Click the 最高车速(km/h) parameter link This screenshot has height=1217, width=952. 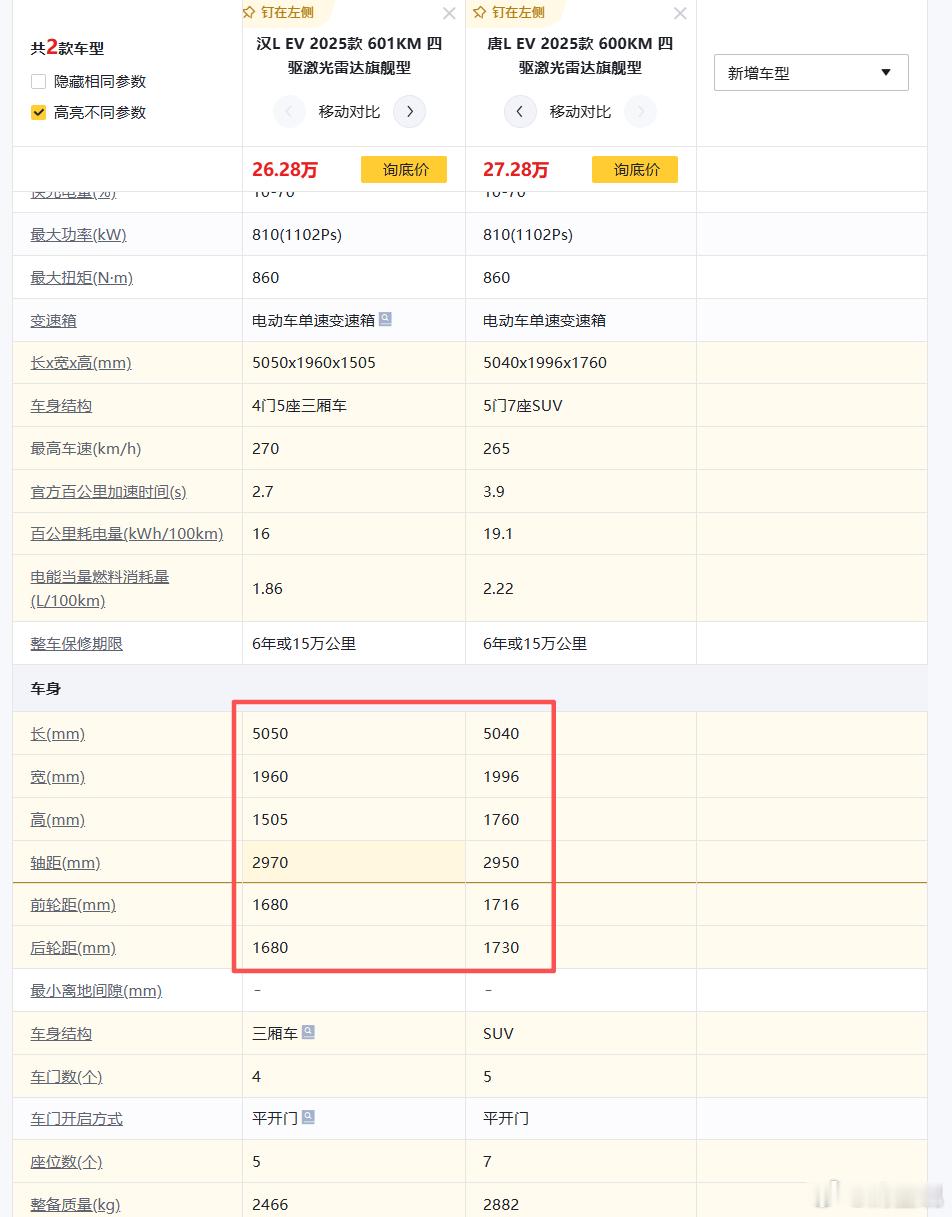(x=86, y=449)
